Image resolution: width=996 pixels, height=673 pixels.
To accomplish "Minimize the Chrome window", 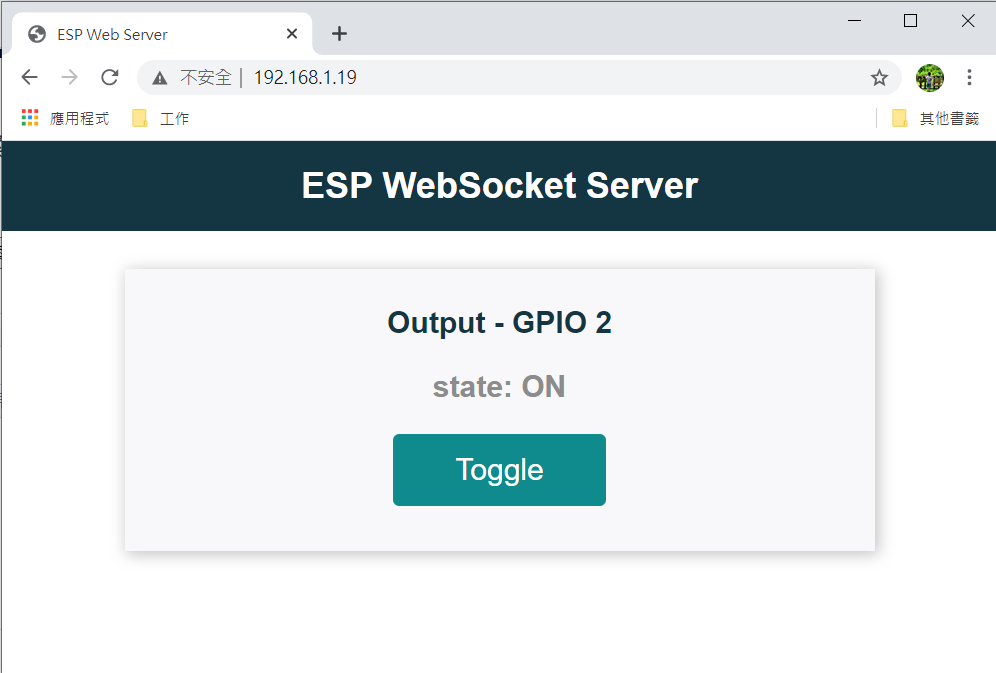I will (x=855, y=21).
